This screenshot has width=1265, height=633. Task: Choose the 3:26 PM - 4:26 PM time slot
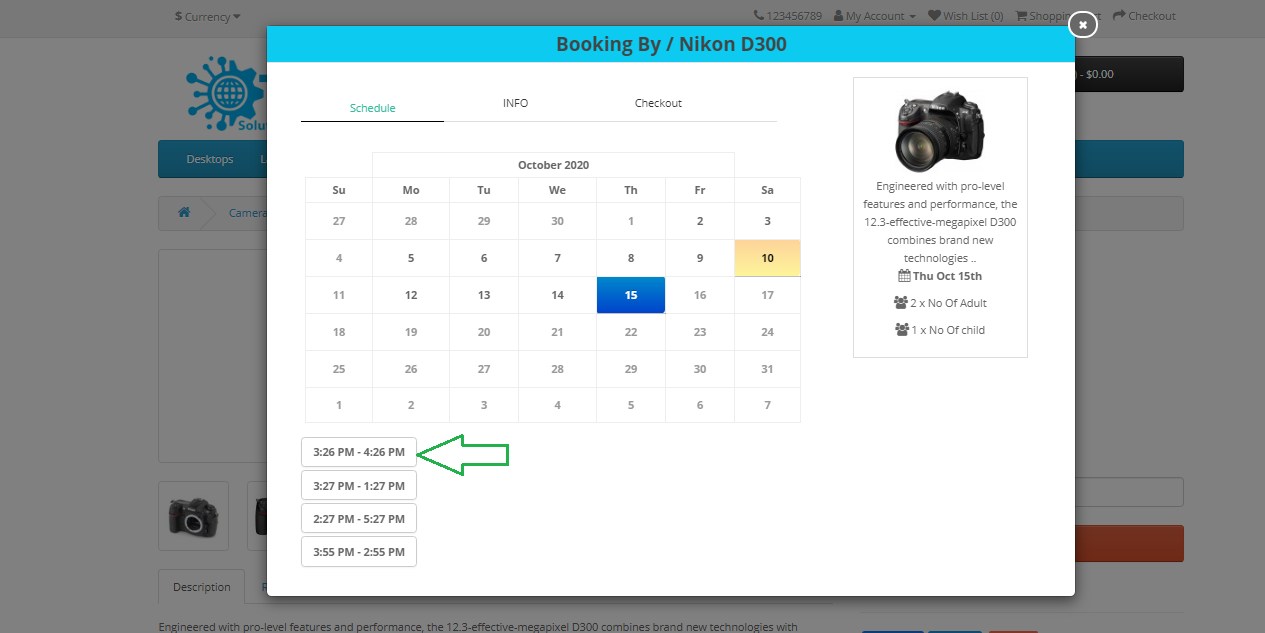click(x=359, y=452)
